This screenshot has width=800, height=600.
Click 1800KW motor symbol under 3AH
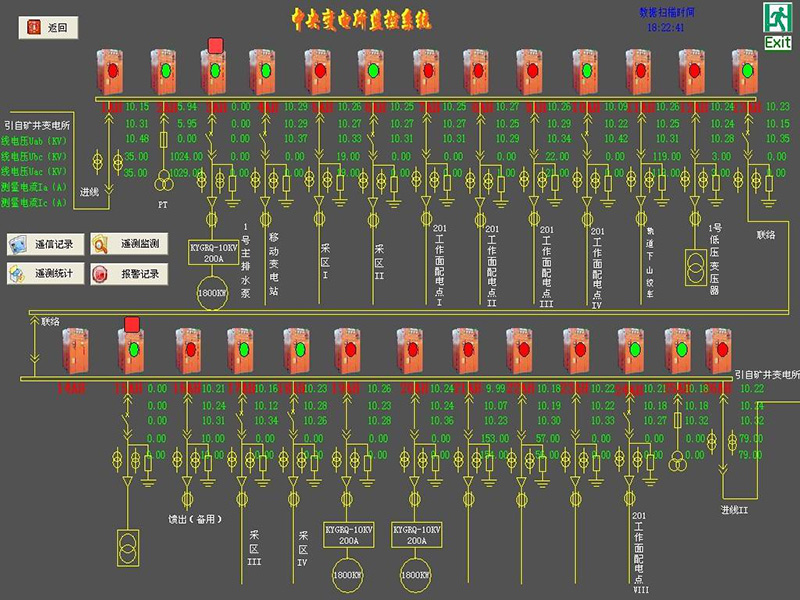click(212, 293)
